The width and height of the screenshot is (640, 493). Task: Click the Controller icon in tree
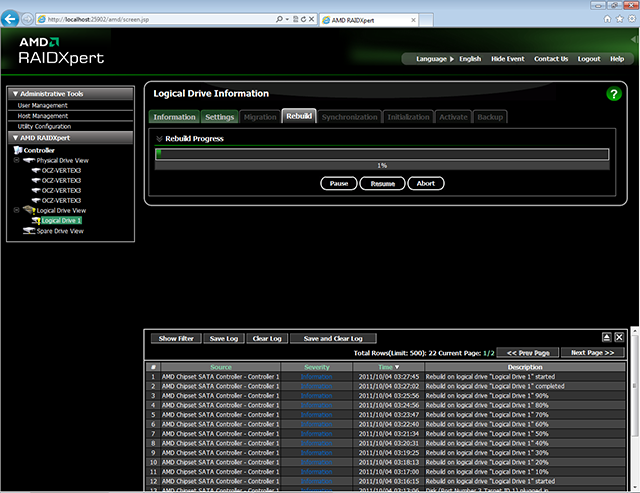tap(18, 150)
